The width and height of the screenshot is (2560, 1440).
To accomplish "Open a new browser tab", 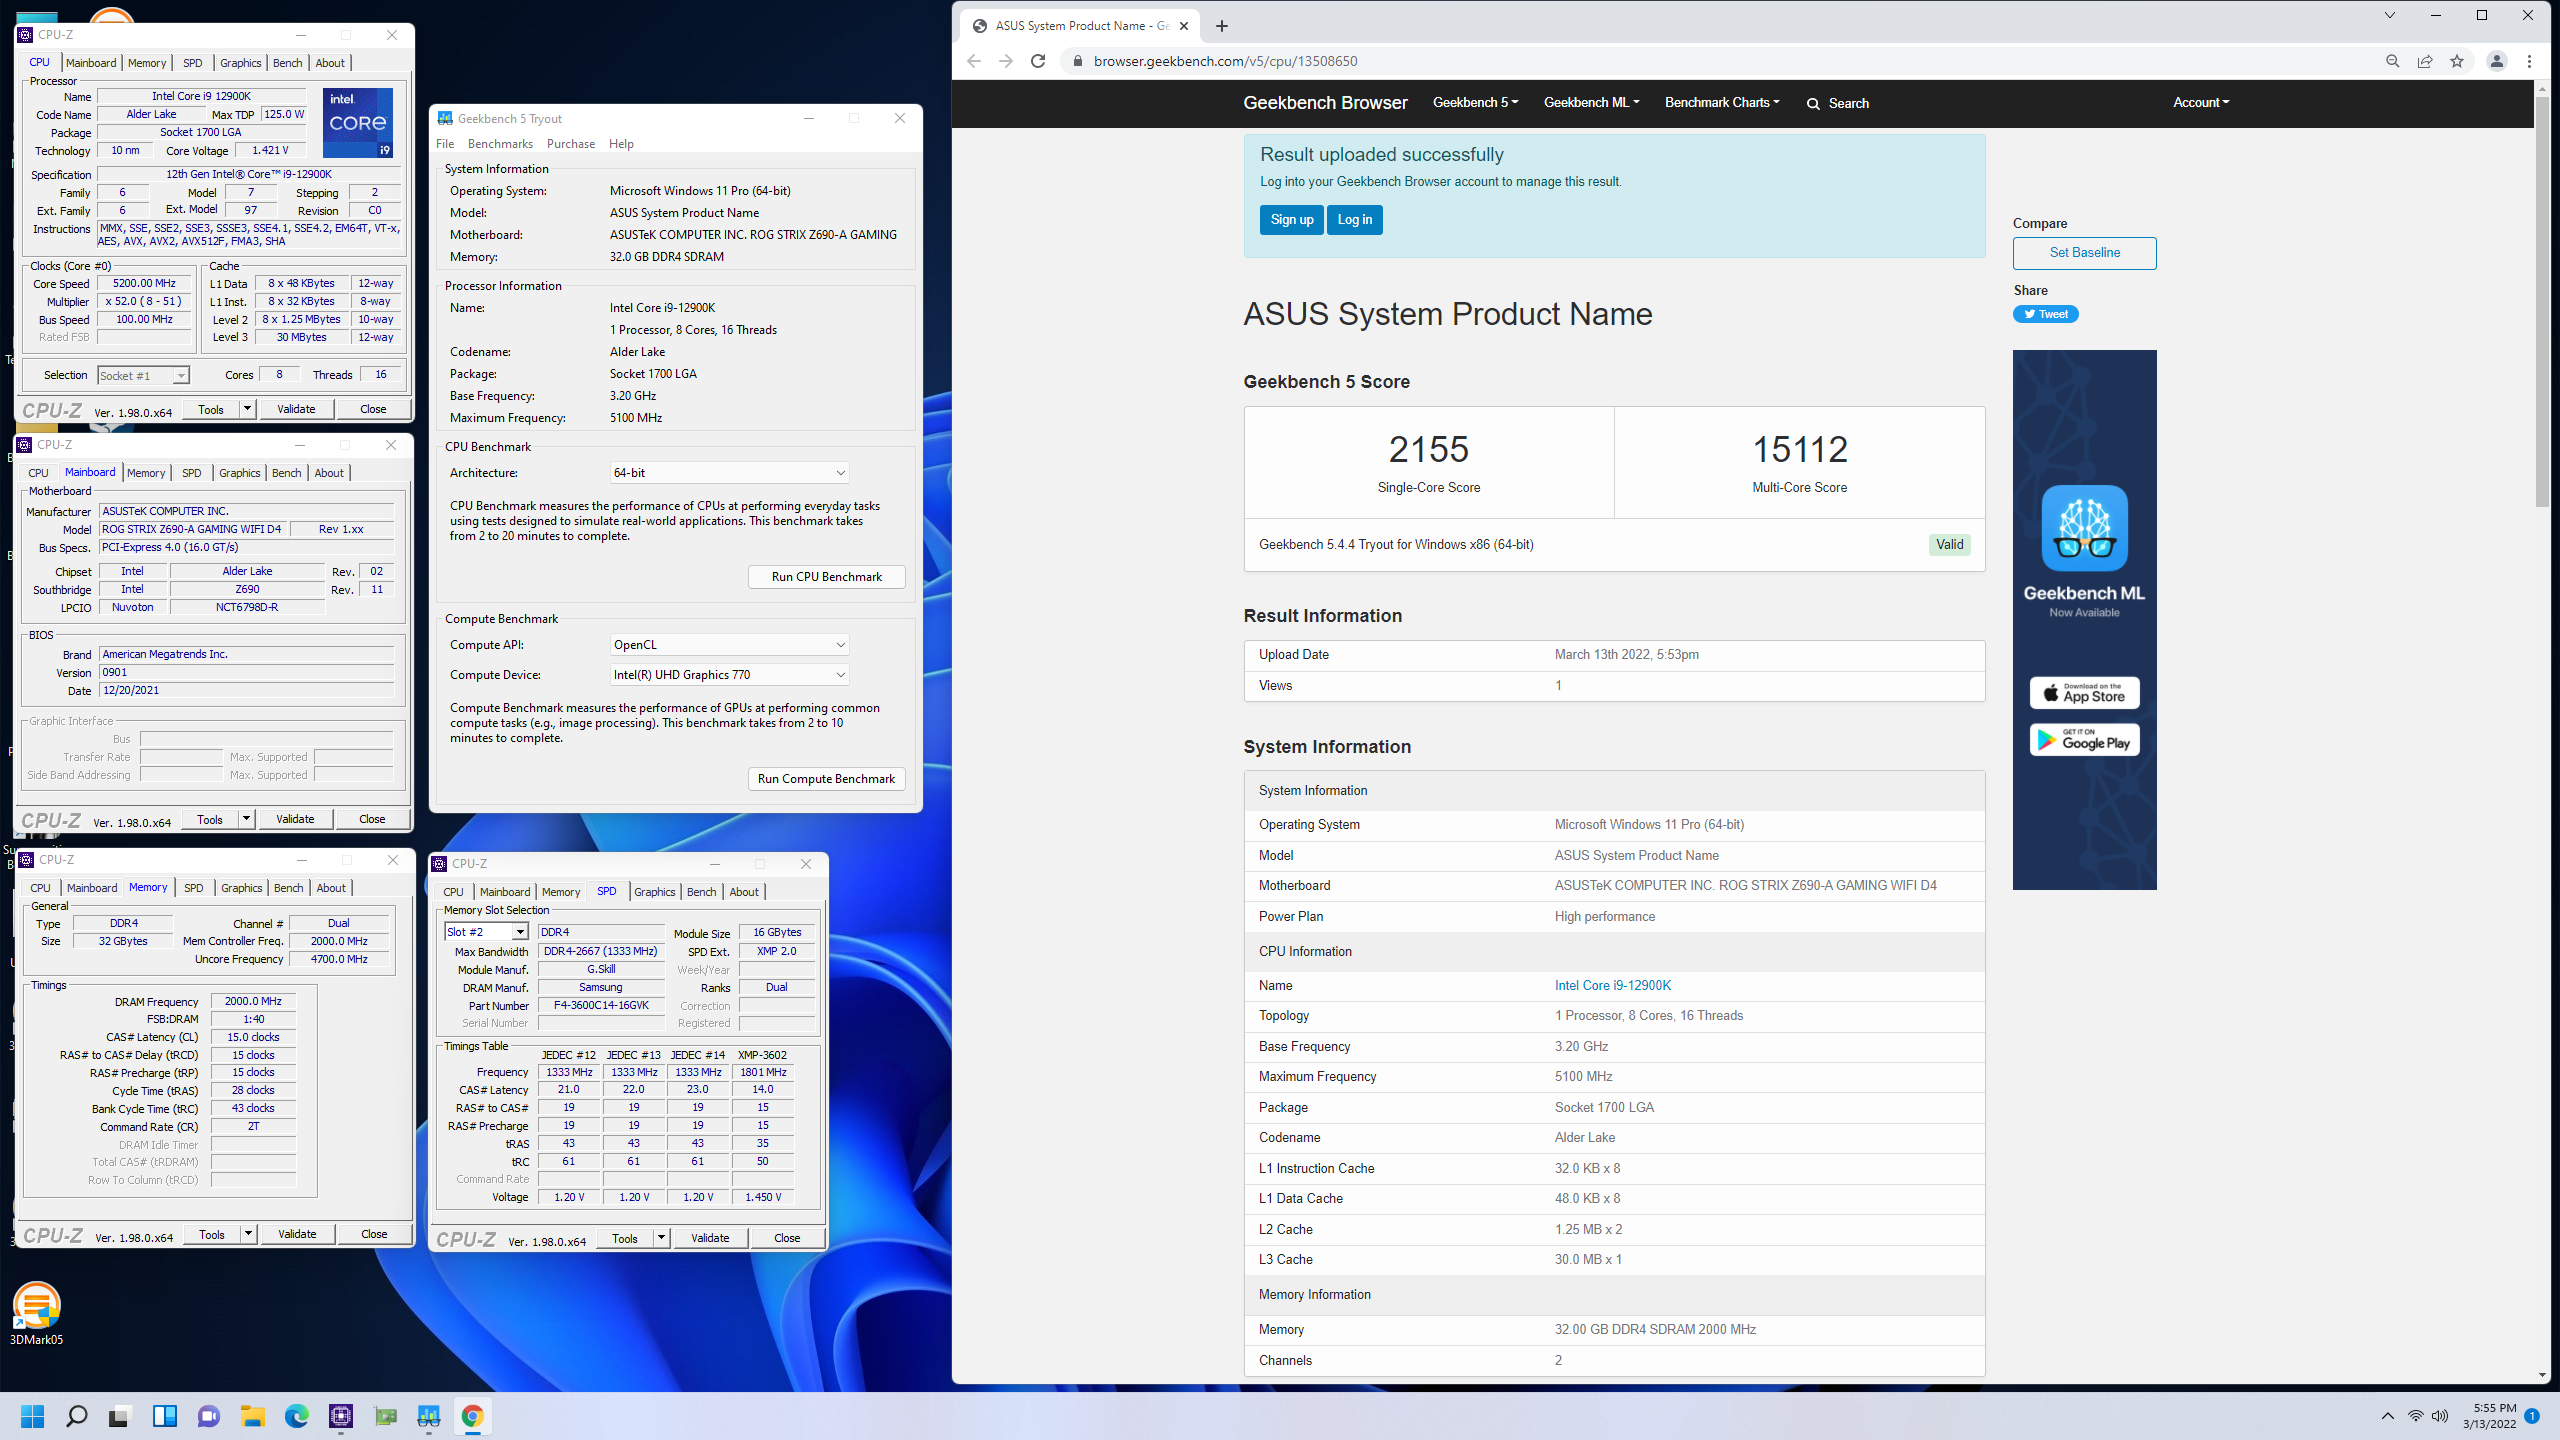I will pos(1222,26).
